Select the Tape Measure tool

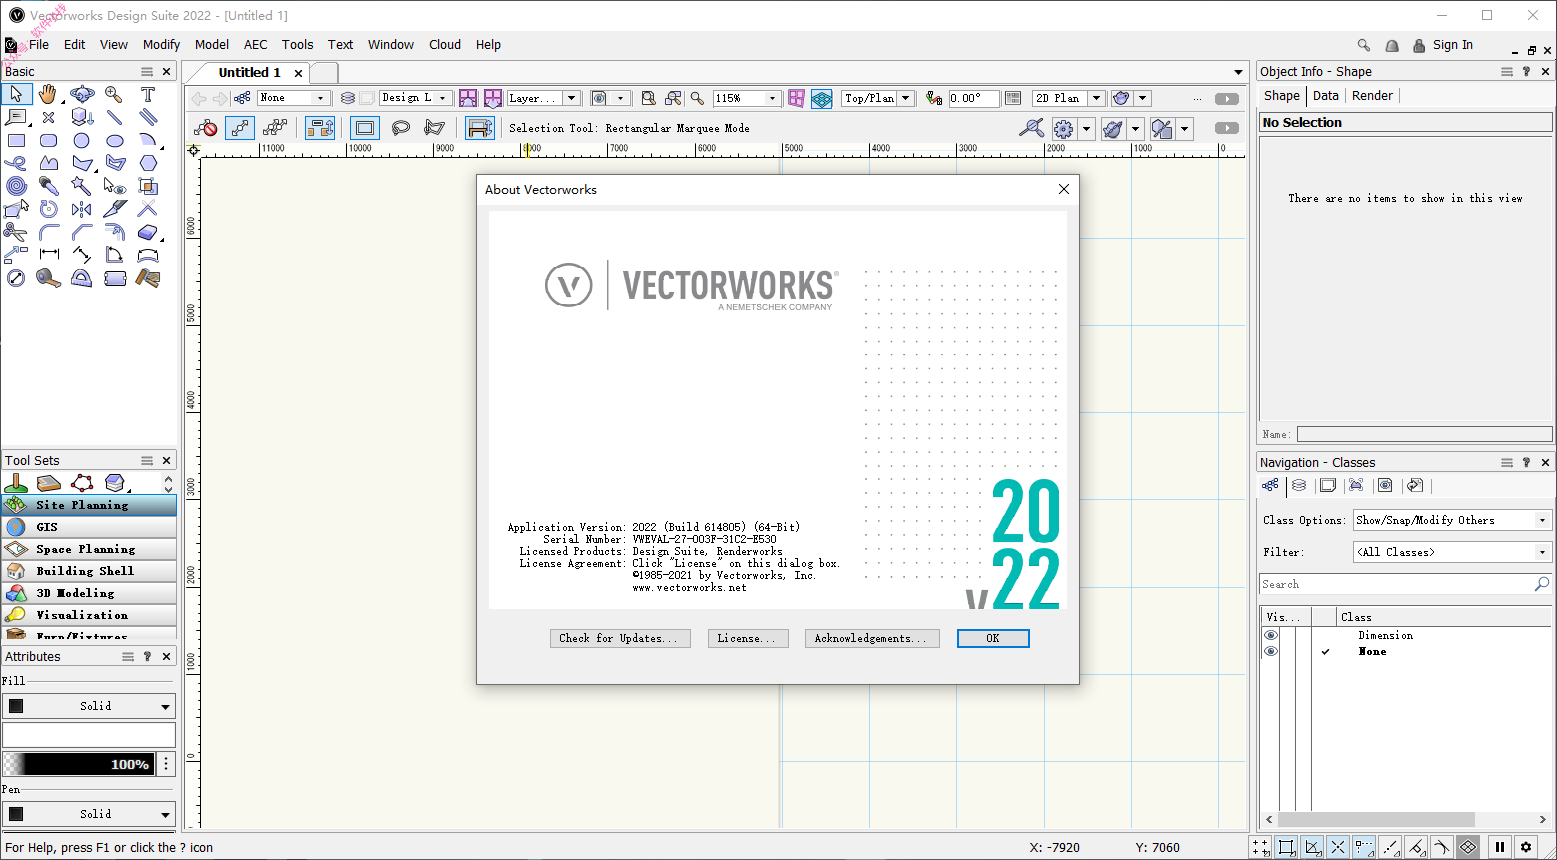[48, 278]
